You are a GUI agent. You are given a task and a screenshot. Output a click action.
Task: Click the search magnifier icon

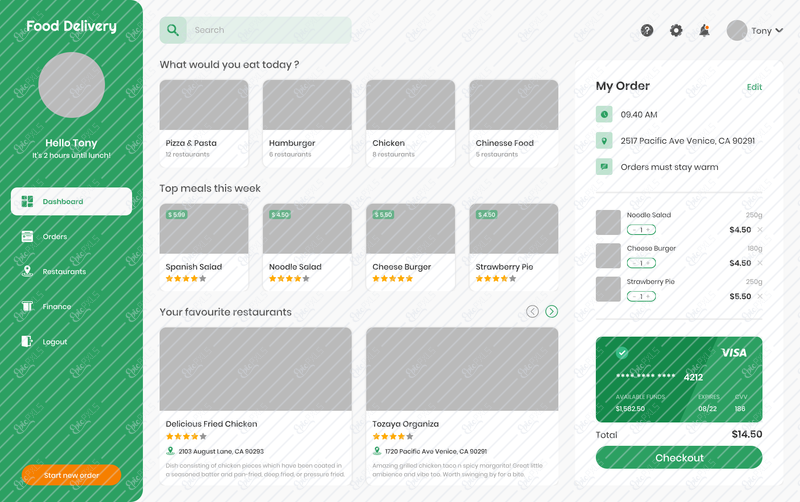pos(173,30)
